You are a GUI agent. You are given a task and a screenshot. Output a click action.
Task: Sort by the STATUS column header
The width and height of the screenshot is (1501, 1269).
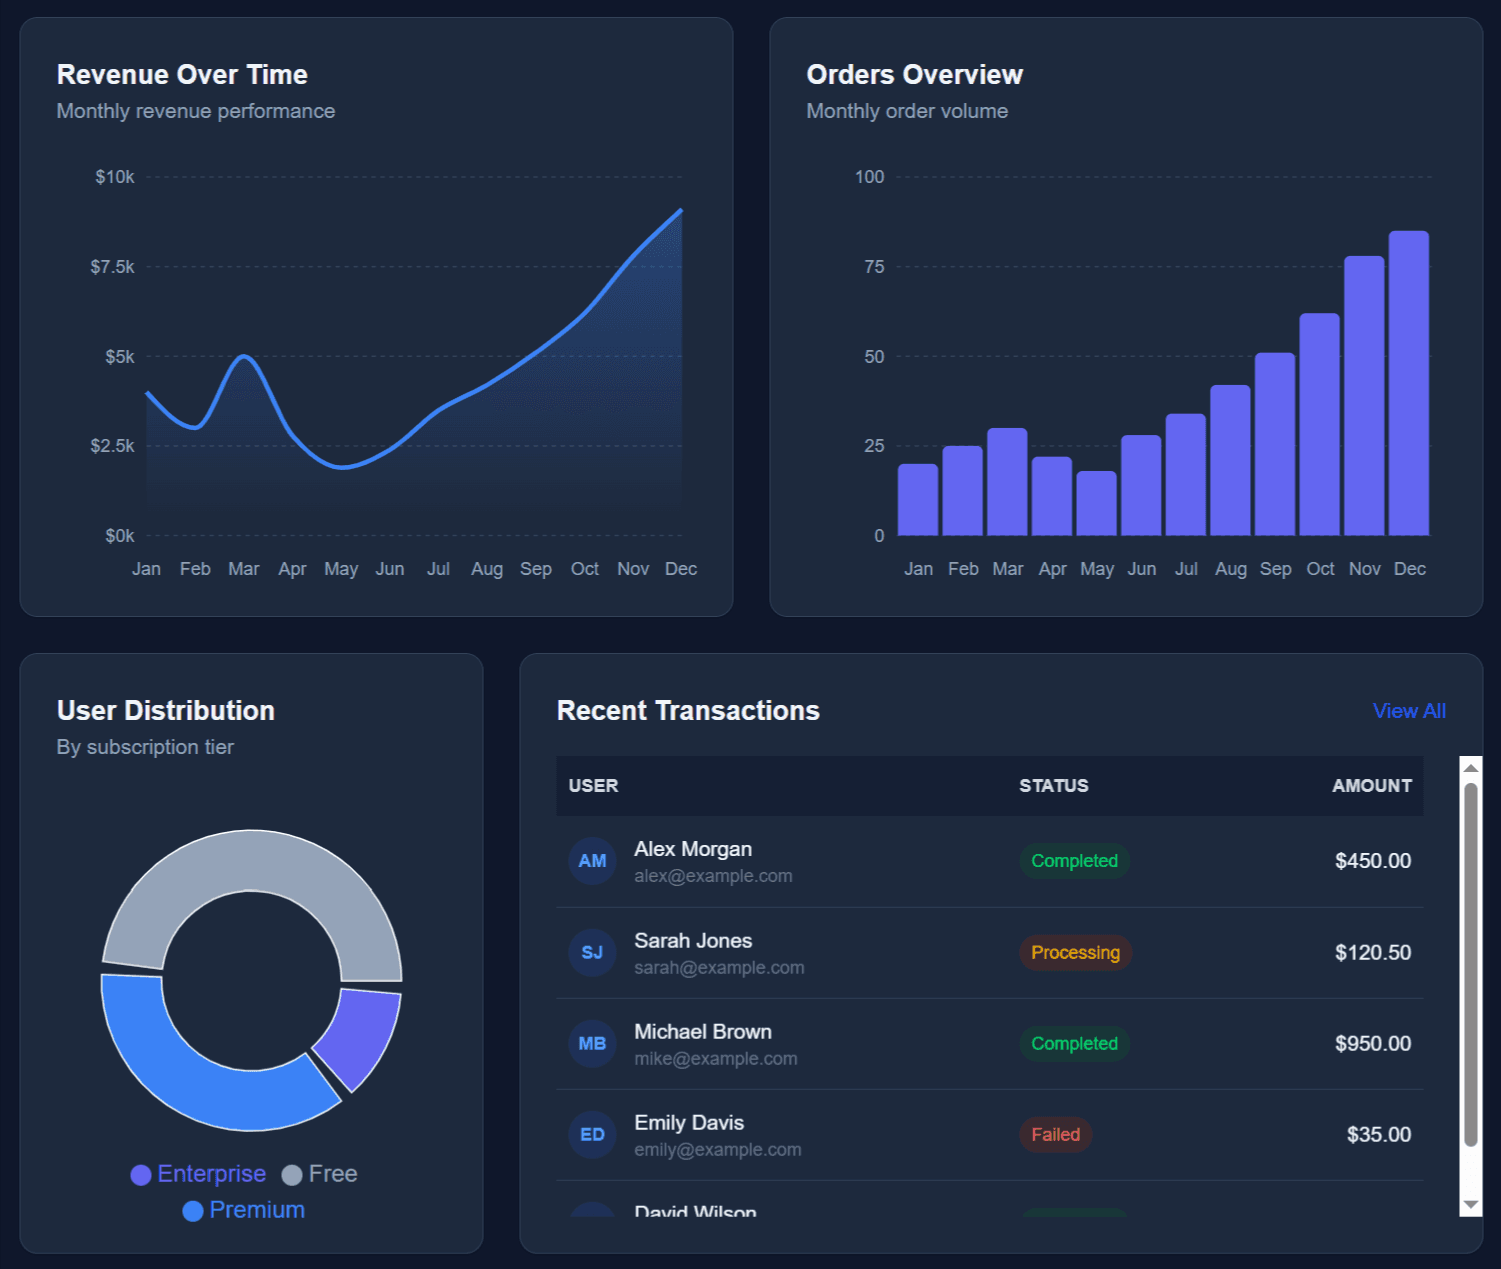click(x=1053, y=786)
